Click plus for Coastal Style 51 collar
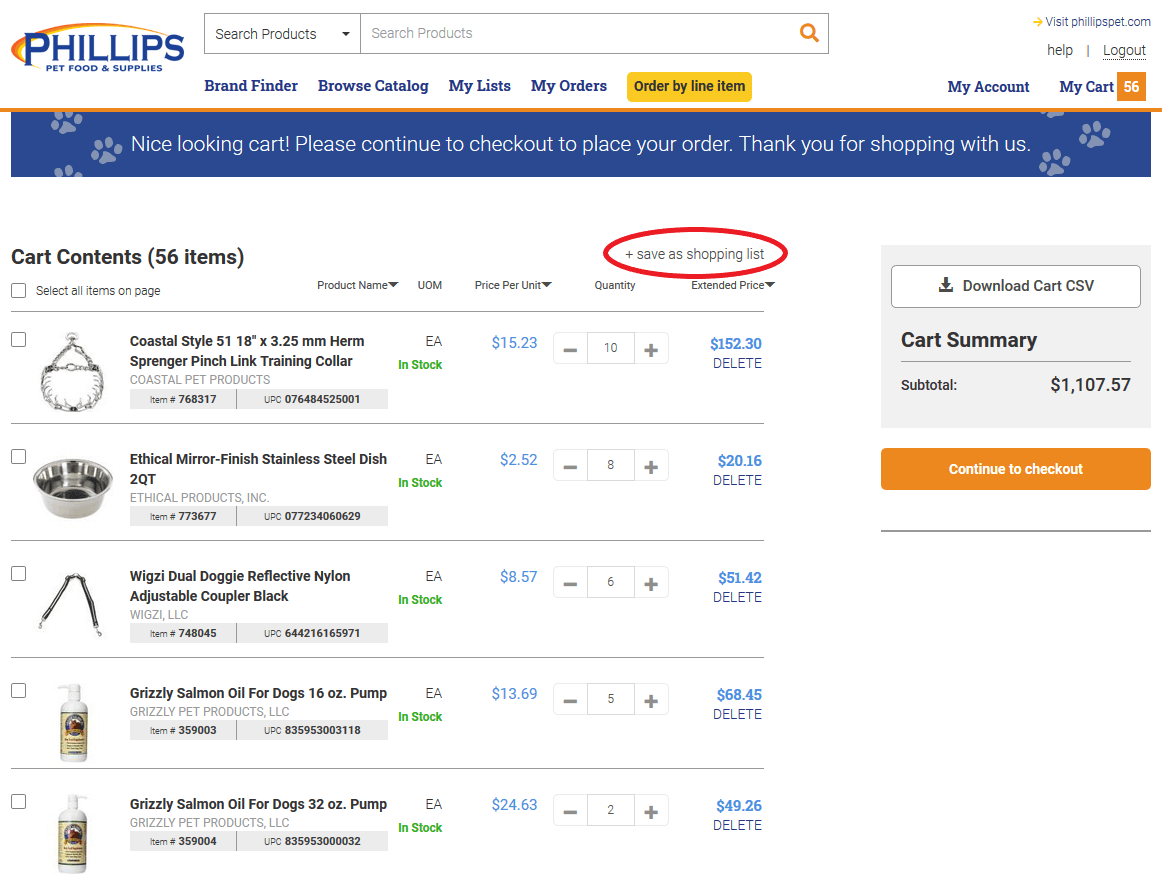1162x874 pixels. [651, 349]
